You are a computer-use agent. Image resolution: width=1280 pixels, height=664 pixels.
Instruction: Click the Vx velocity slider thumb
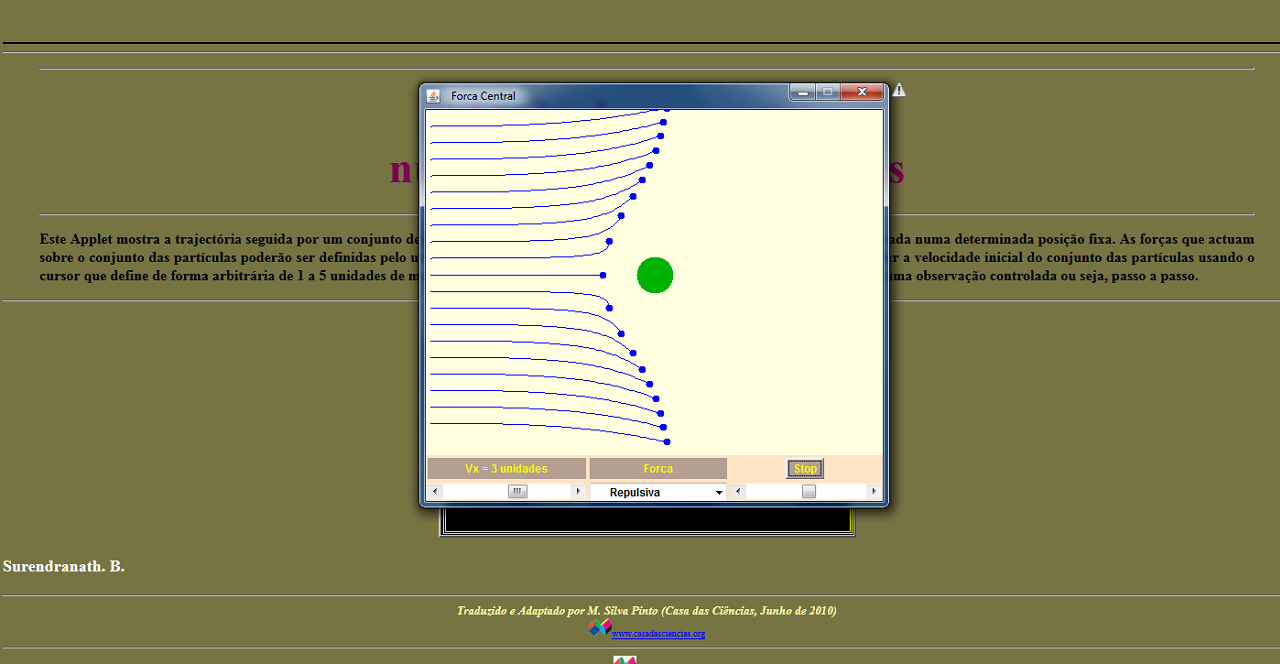coord(517,492)
